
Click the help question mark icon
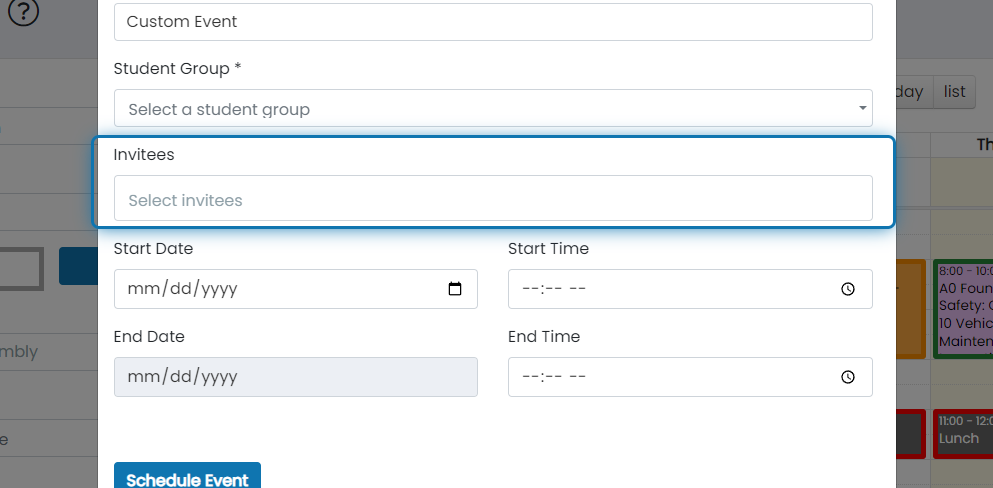23,11
